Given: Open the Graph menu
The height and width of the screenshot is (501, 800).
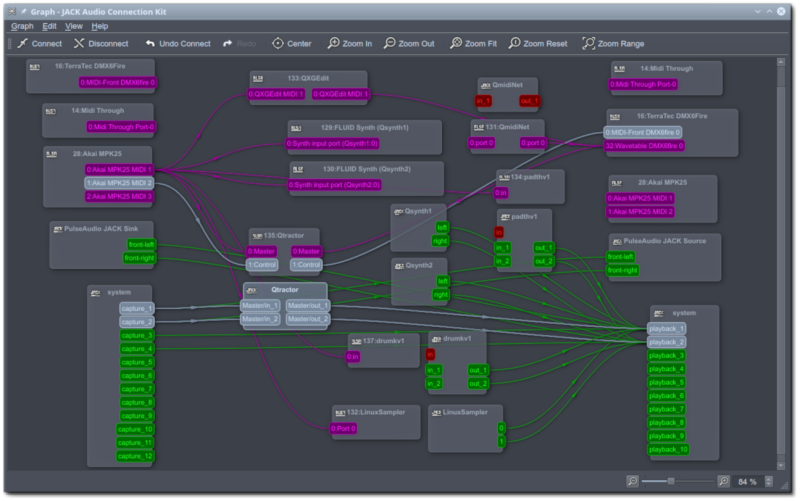Looking at the screenshot, I should [x=22, y=26].
